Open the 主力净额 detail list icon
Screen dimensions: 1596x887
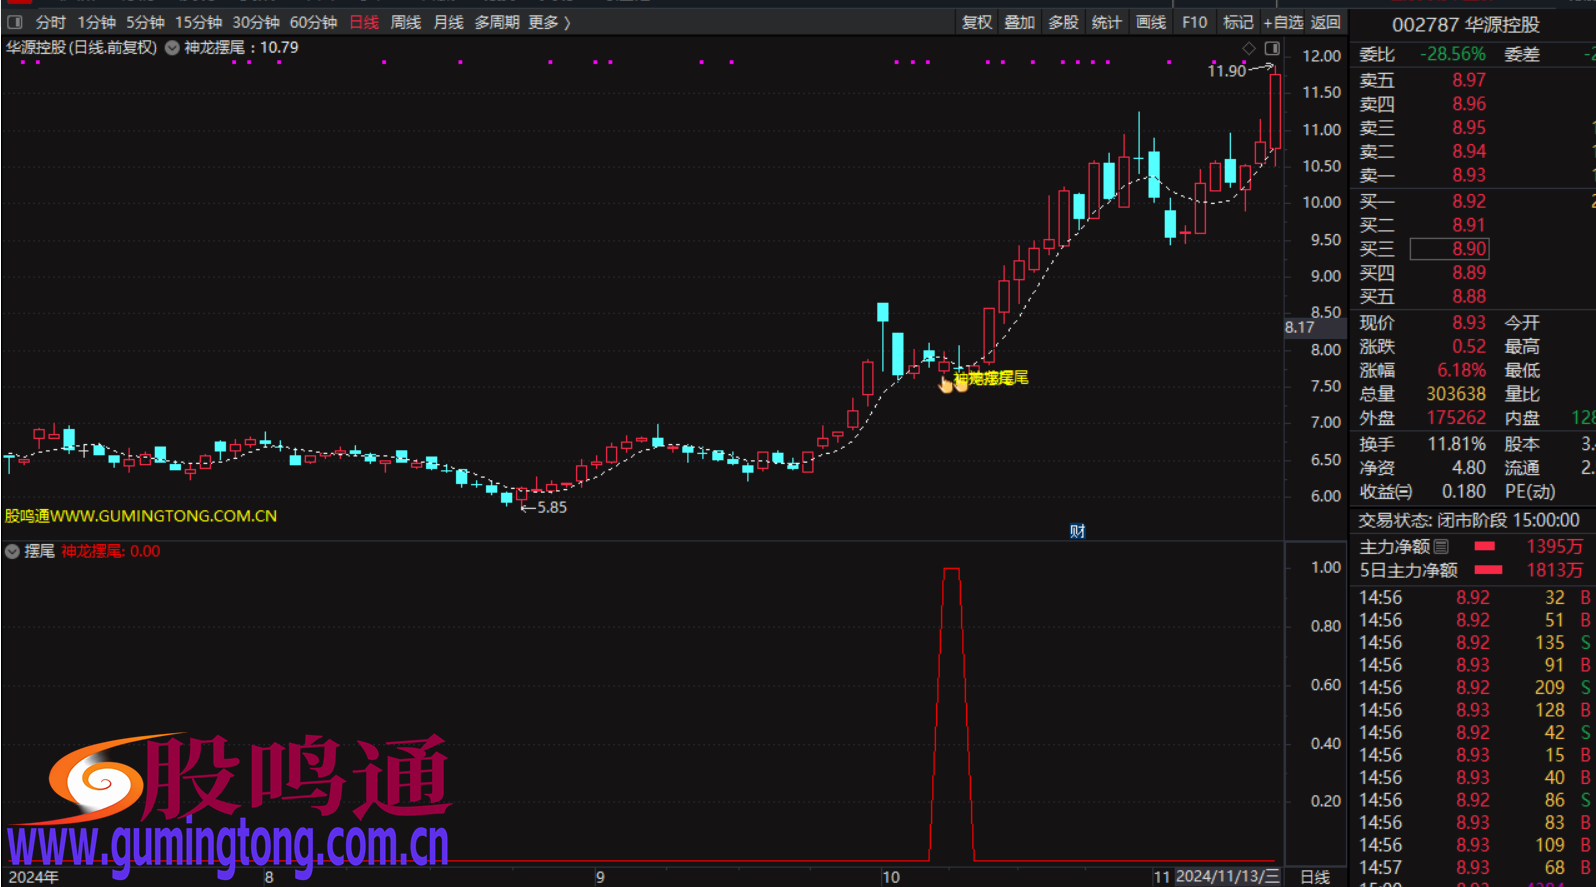click(x=1441, y=547)
